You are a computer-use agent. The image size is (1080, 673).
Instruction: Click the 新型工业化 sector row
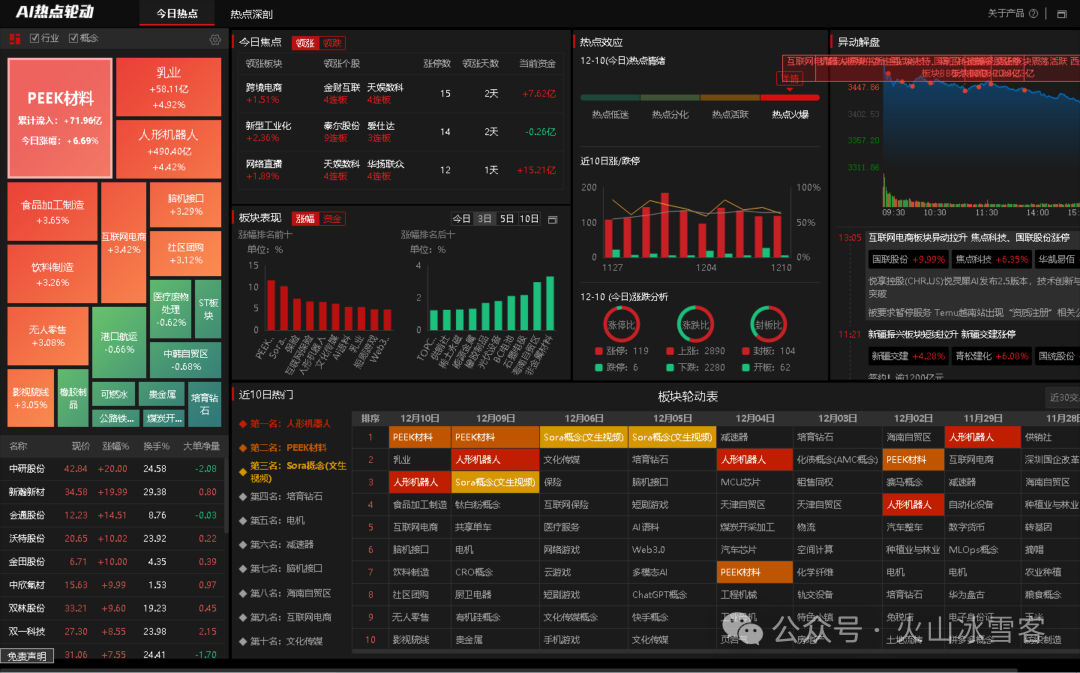401,132
